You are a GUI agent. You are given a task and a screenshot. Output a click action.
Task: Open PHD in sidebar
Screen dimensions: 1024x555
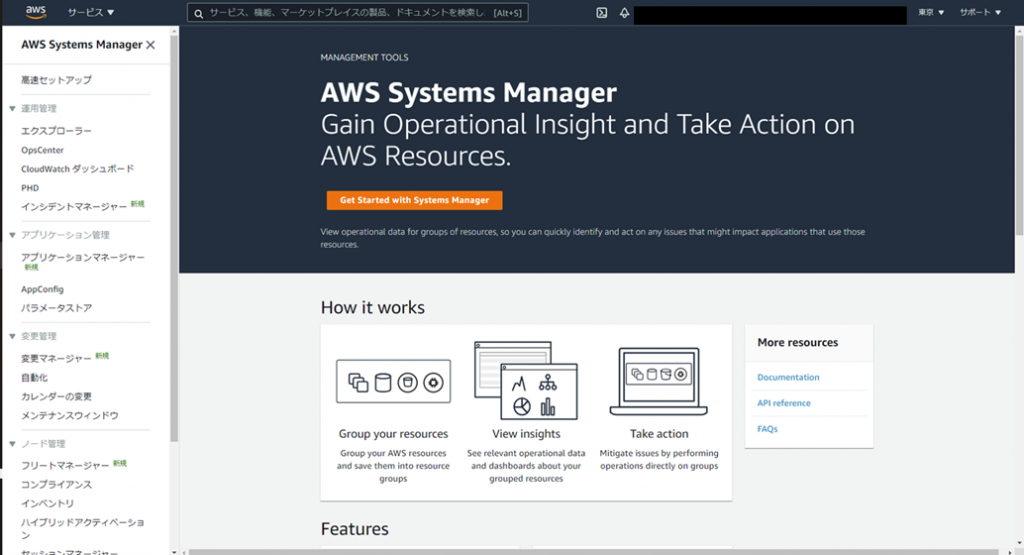[x=30, y=188]
